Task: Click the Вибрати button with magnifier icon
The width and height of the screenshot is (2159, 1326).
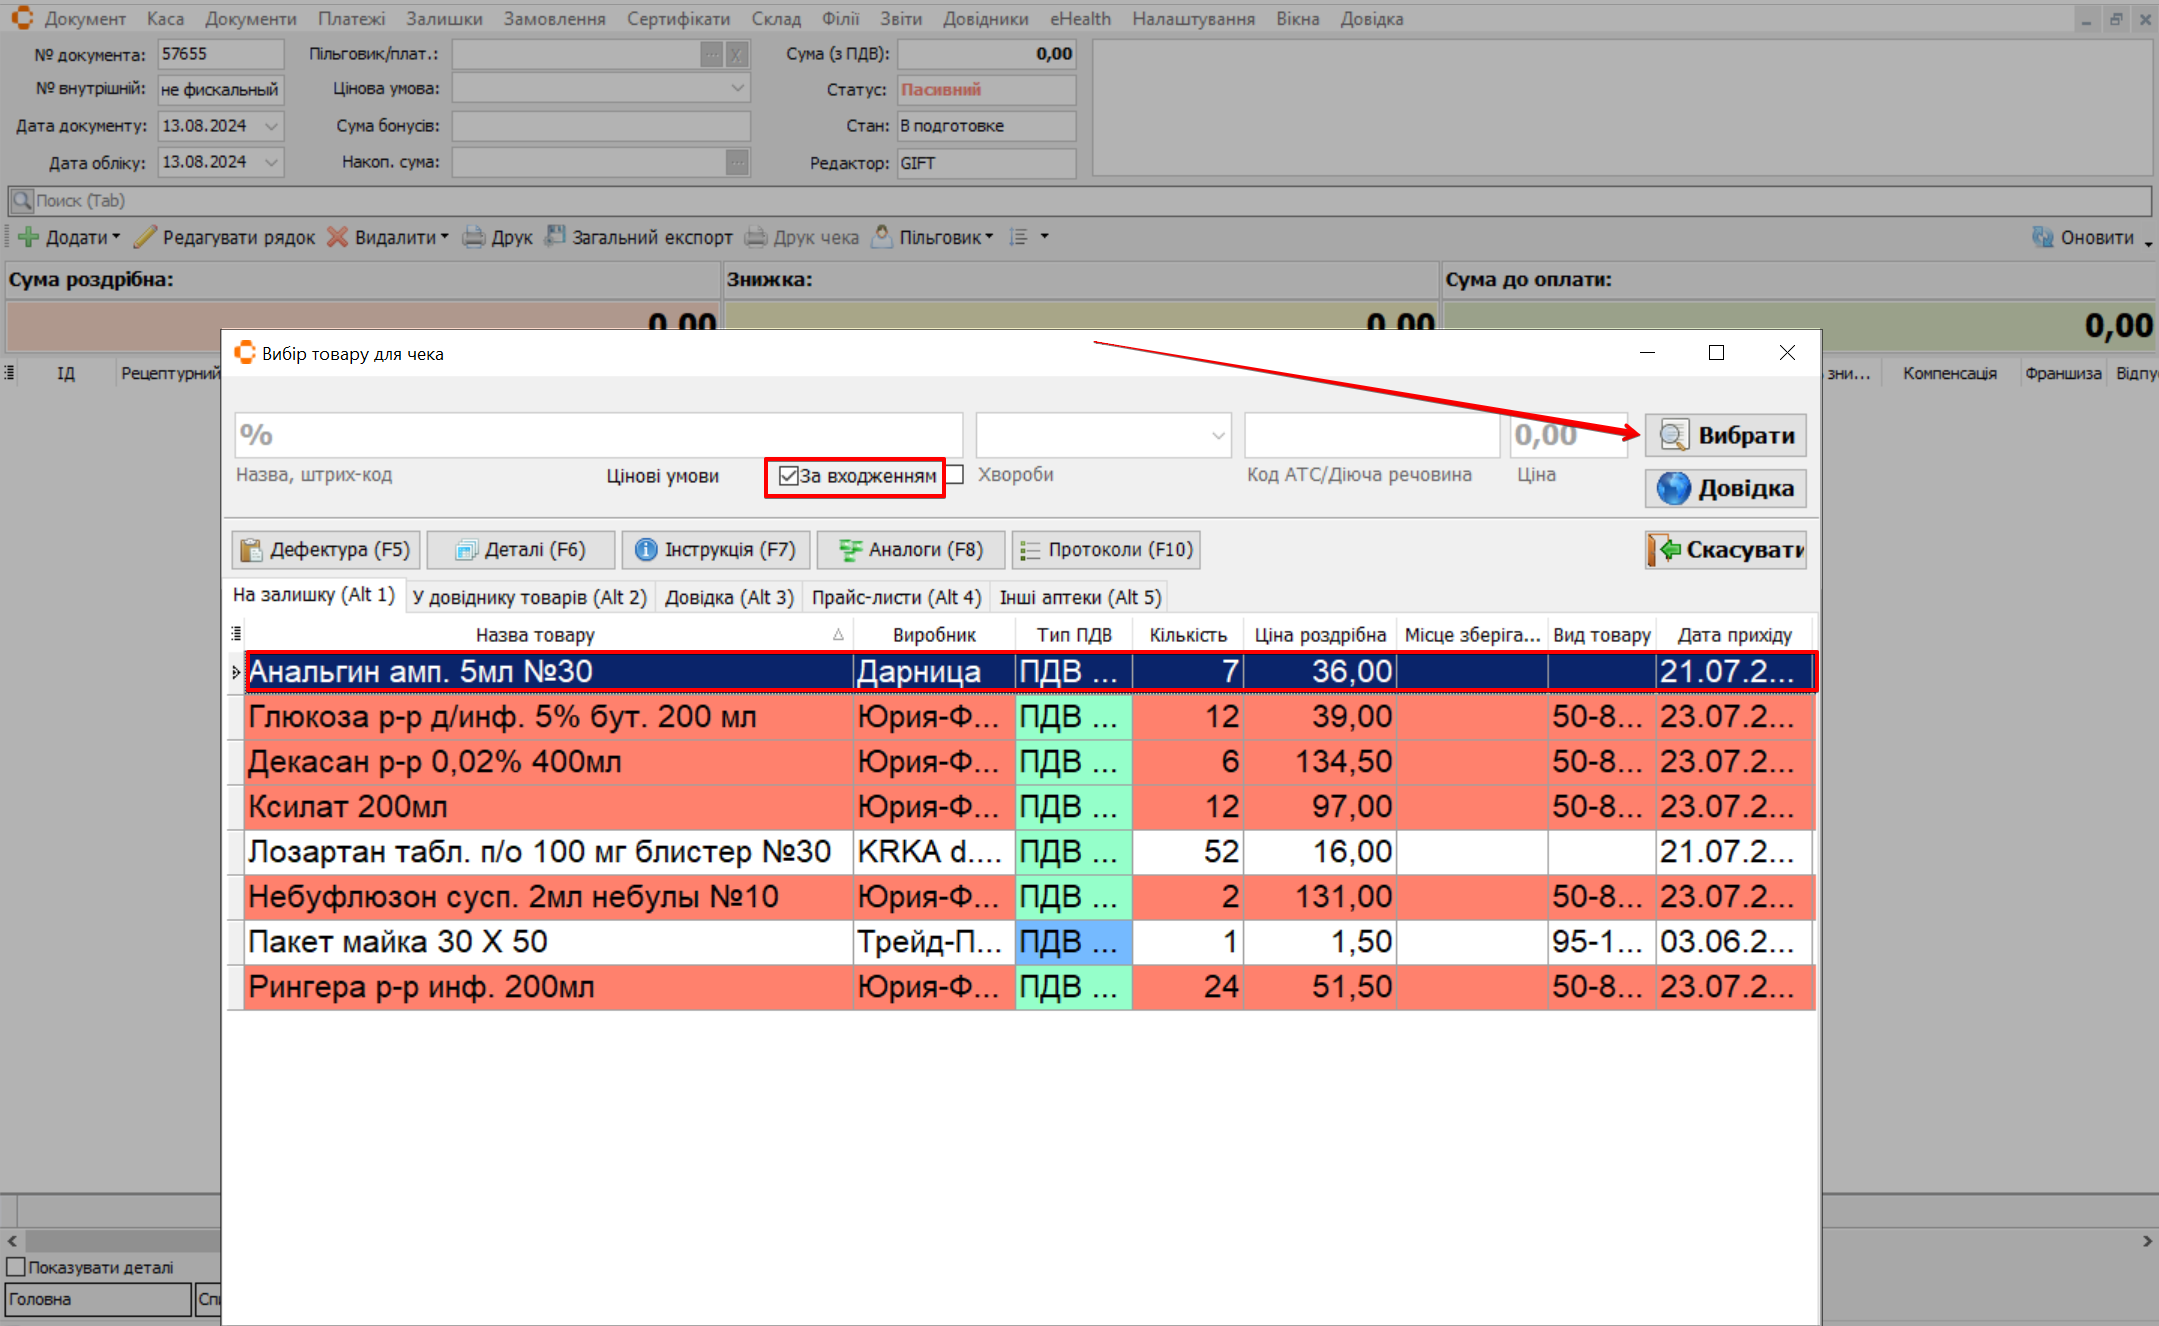Action: click(1725, 435)
